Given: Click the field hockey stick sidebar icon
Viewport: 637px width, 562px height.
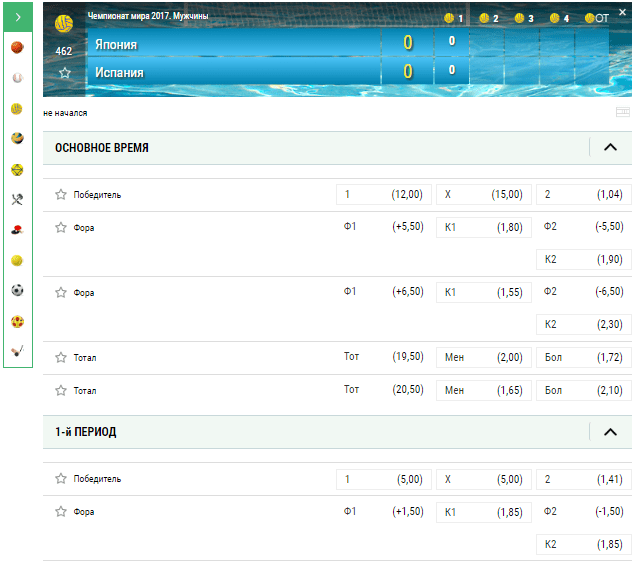Looking at the screenshot, I should pos(17,351).
